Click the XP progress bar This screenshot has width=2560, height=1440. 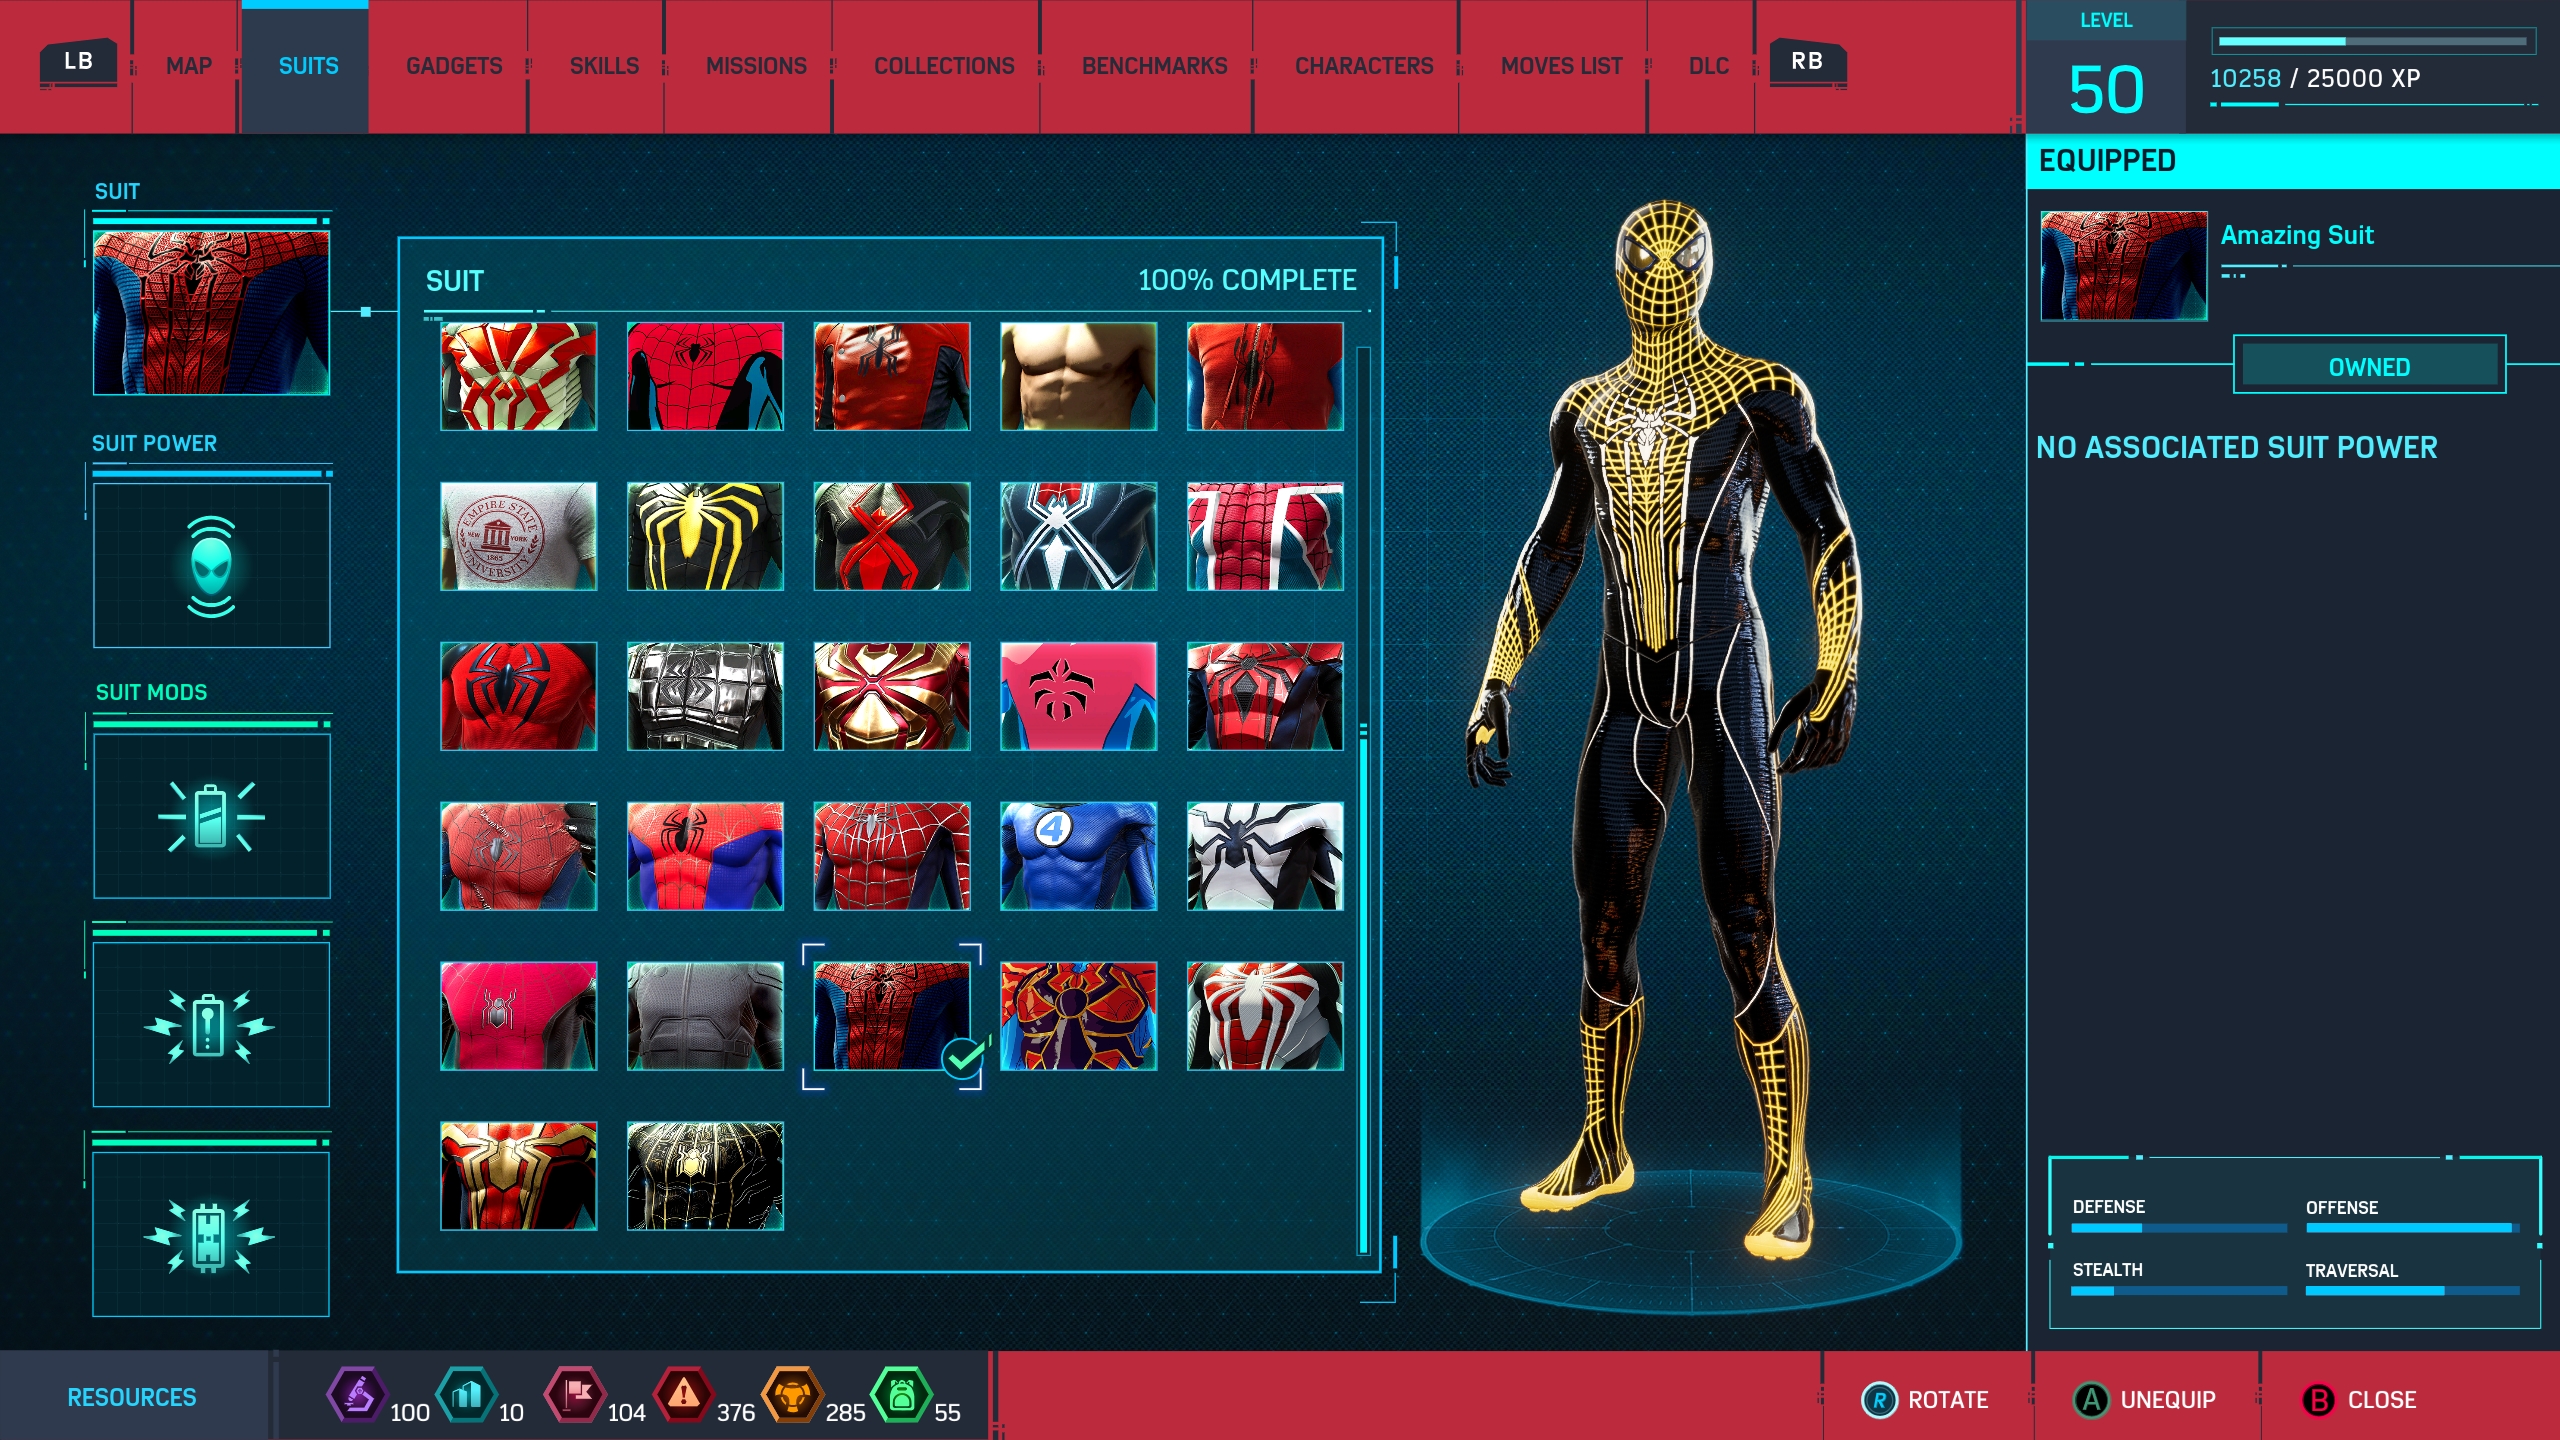coord(2373,41)
